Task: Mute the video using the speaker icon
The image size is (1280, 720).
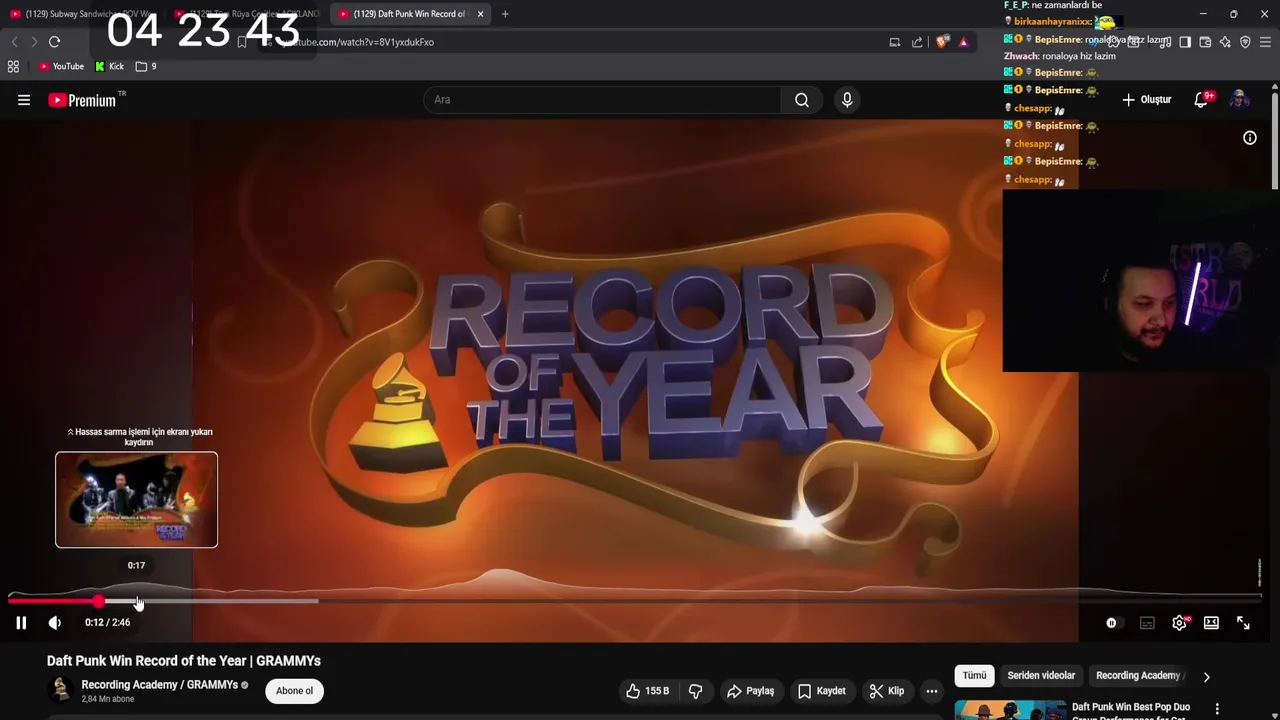Action: click(x=55, y=623)
